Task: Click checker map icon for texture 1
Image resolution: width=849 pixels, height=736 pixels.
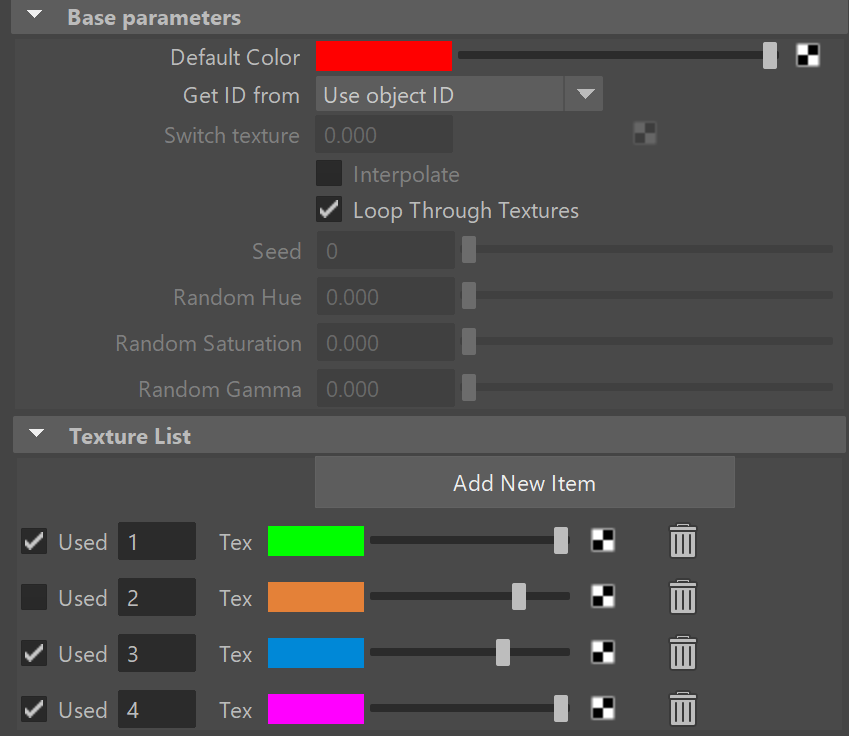Action: [603, 540]
